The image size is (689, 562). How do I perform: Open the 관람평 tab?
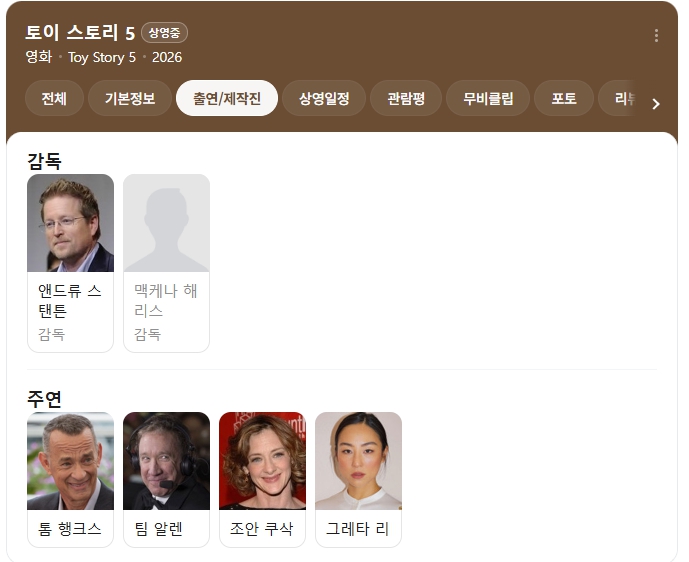[406, 98]
